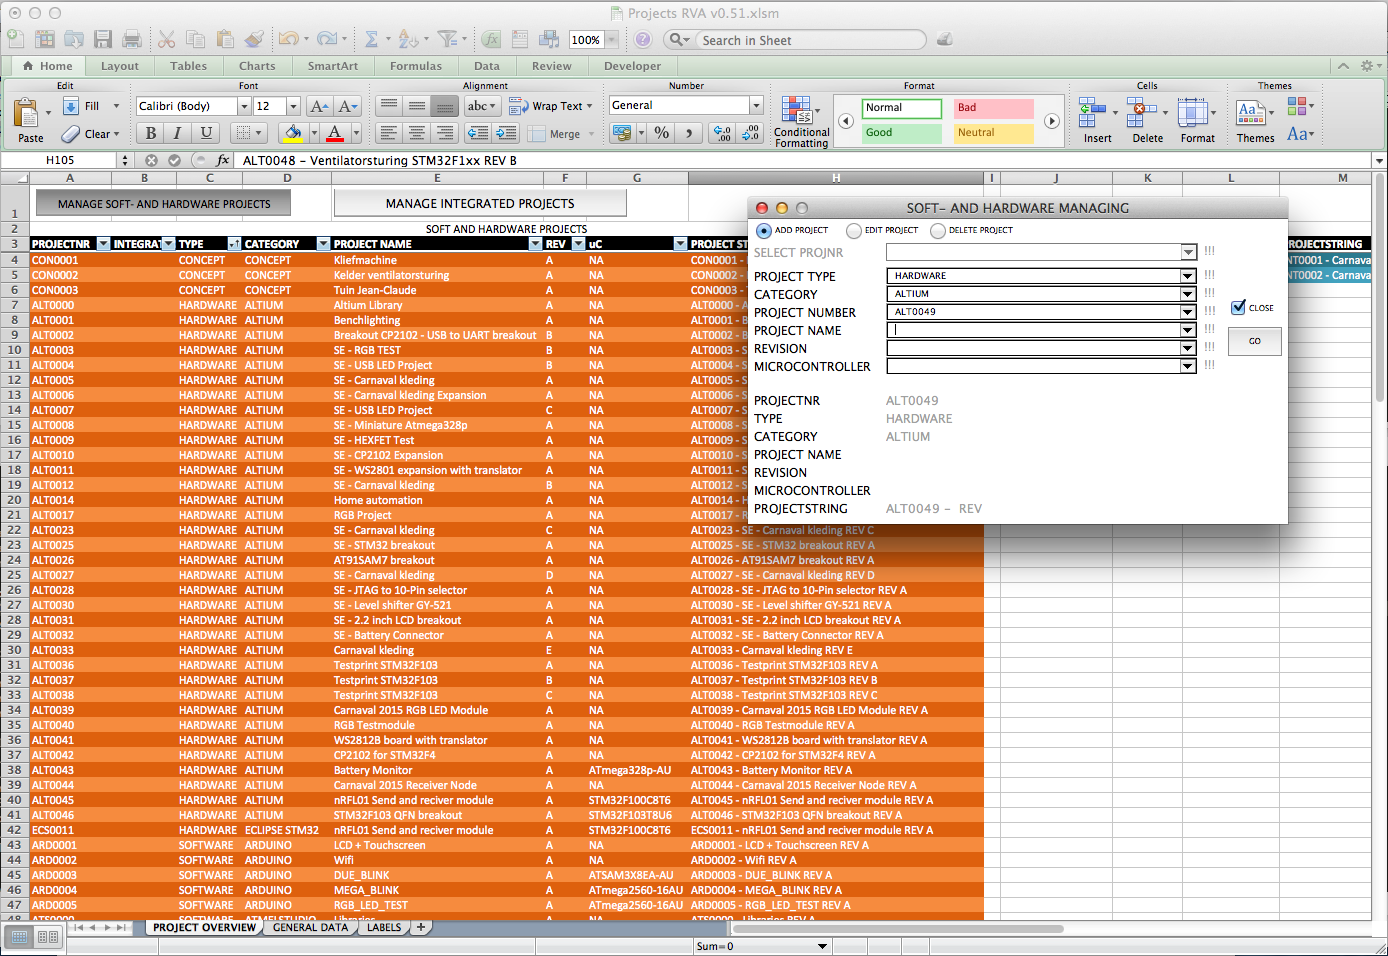Open the font name Calibri dropdown
Viewport: 1388px width, 956px height.
pos(243,106)
